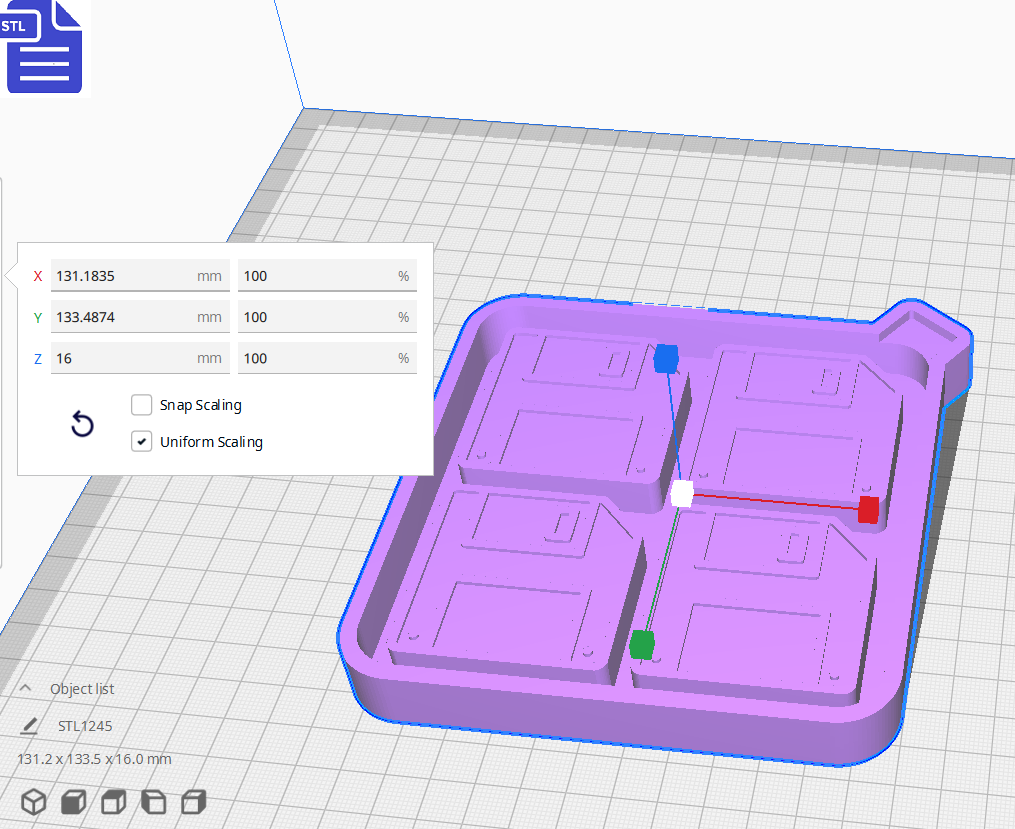Switch to the top view icon
Image resolution: width=1015 pixels, height=829 pixels.
112,801
